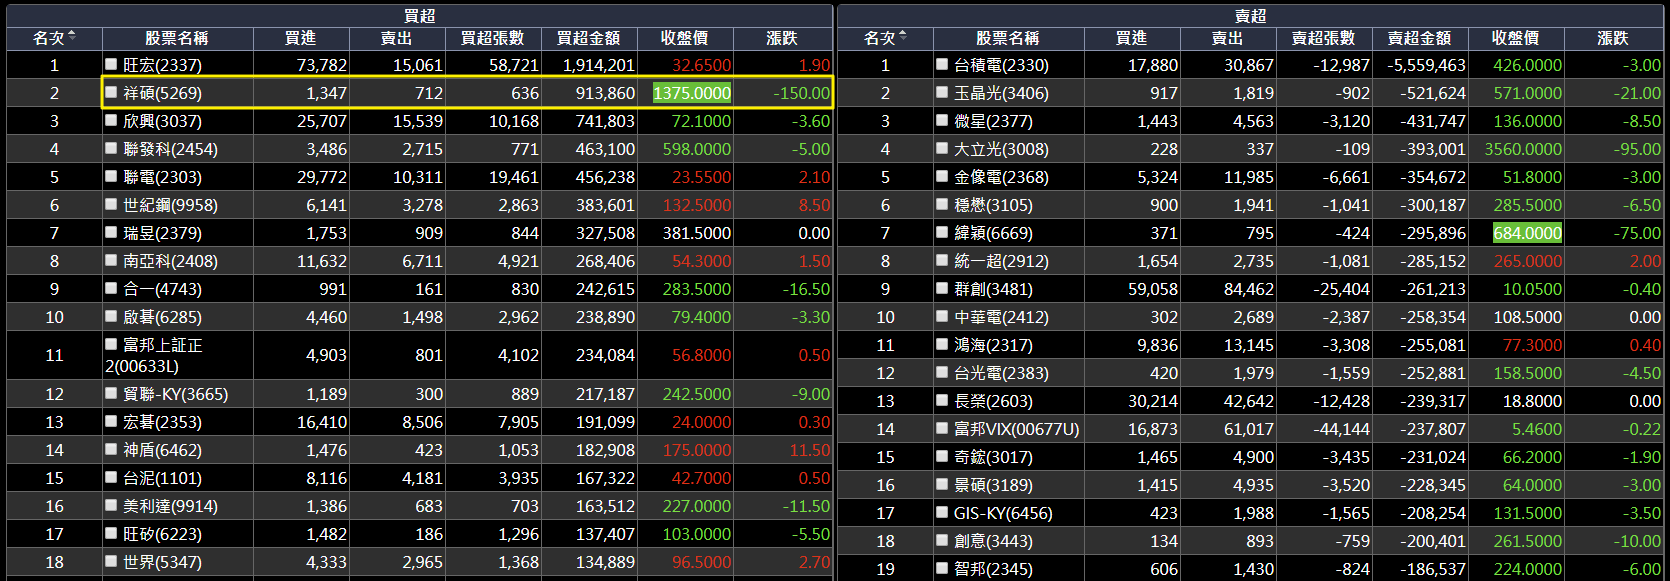Click the 漲跌 value -150.00
Viewport: 1670px width, 581px height.
802,93
